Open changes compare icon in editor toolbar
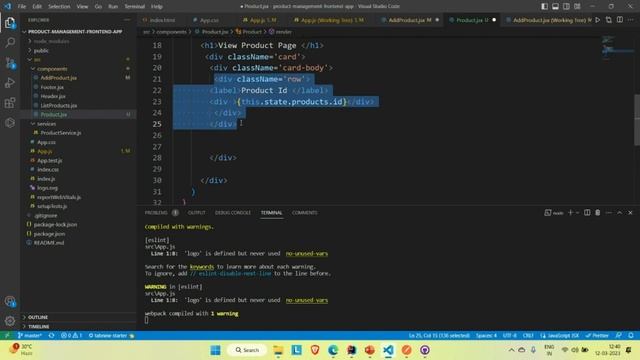640x360 pixels. [x=609, y=20]
